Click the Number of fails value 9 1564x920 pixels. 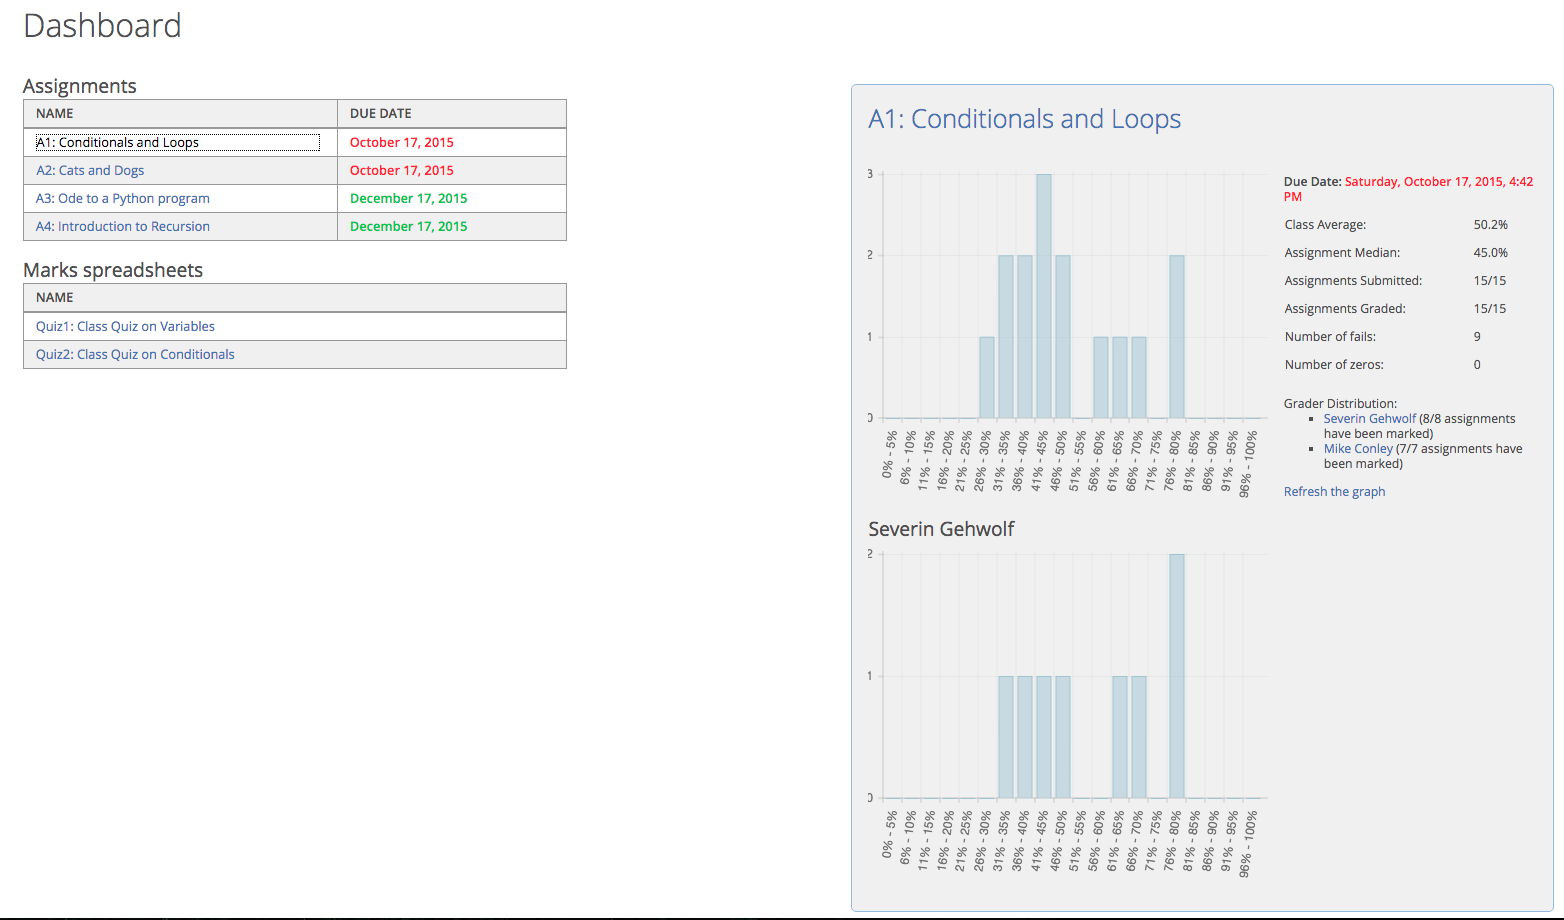tap(1477, 337)
